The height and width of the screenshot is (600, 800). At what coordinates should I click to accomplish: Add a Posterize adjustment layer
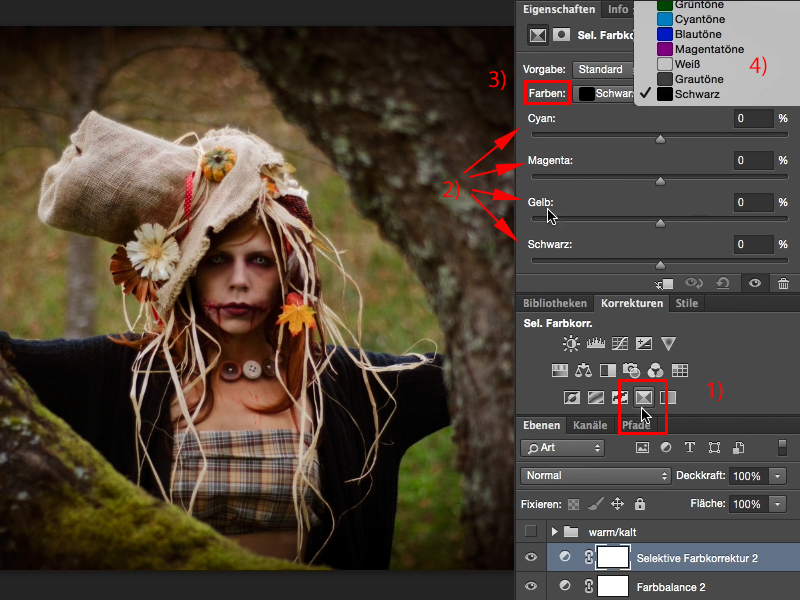595,397
